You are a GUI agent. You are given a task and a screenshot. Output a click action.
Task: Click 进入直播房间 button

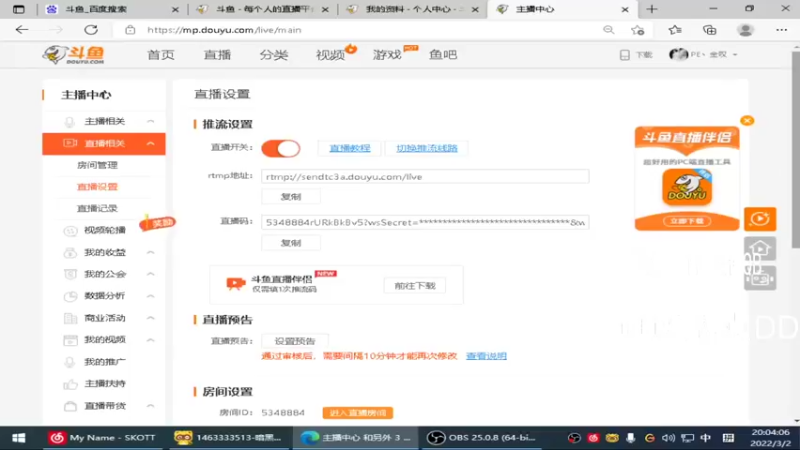(x=358, y=412)
